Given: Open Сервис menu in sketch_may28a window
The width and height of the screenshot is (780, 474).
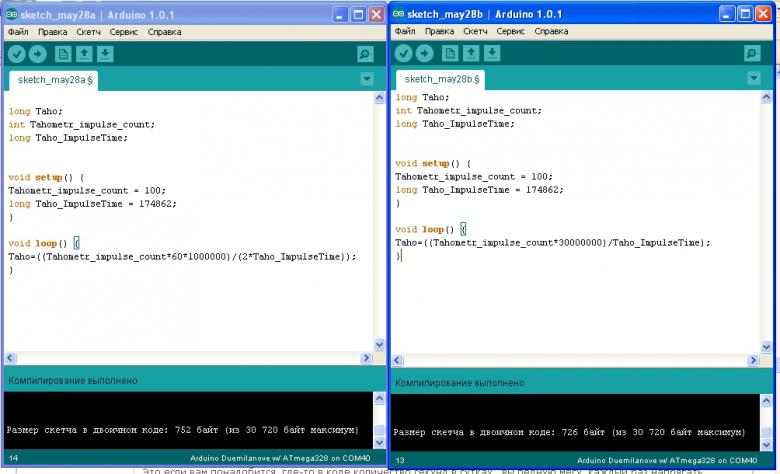Looking at the screenshot, I should coord(123,32).
